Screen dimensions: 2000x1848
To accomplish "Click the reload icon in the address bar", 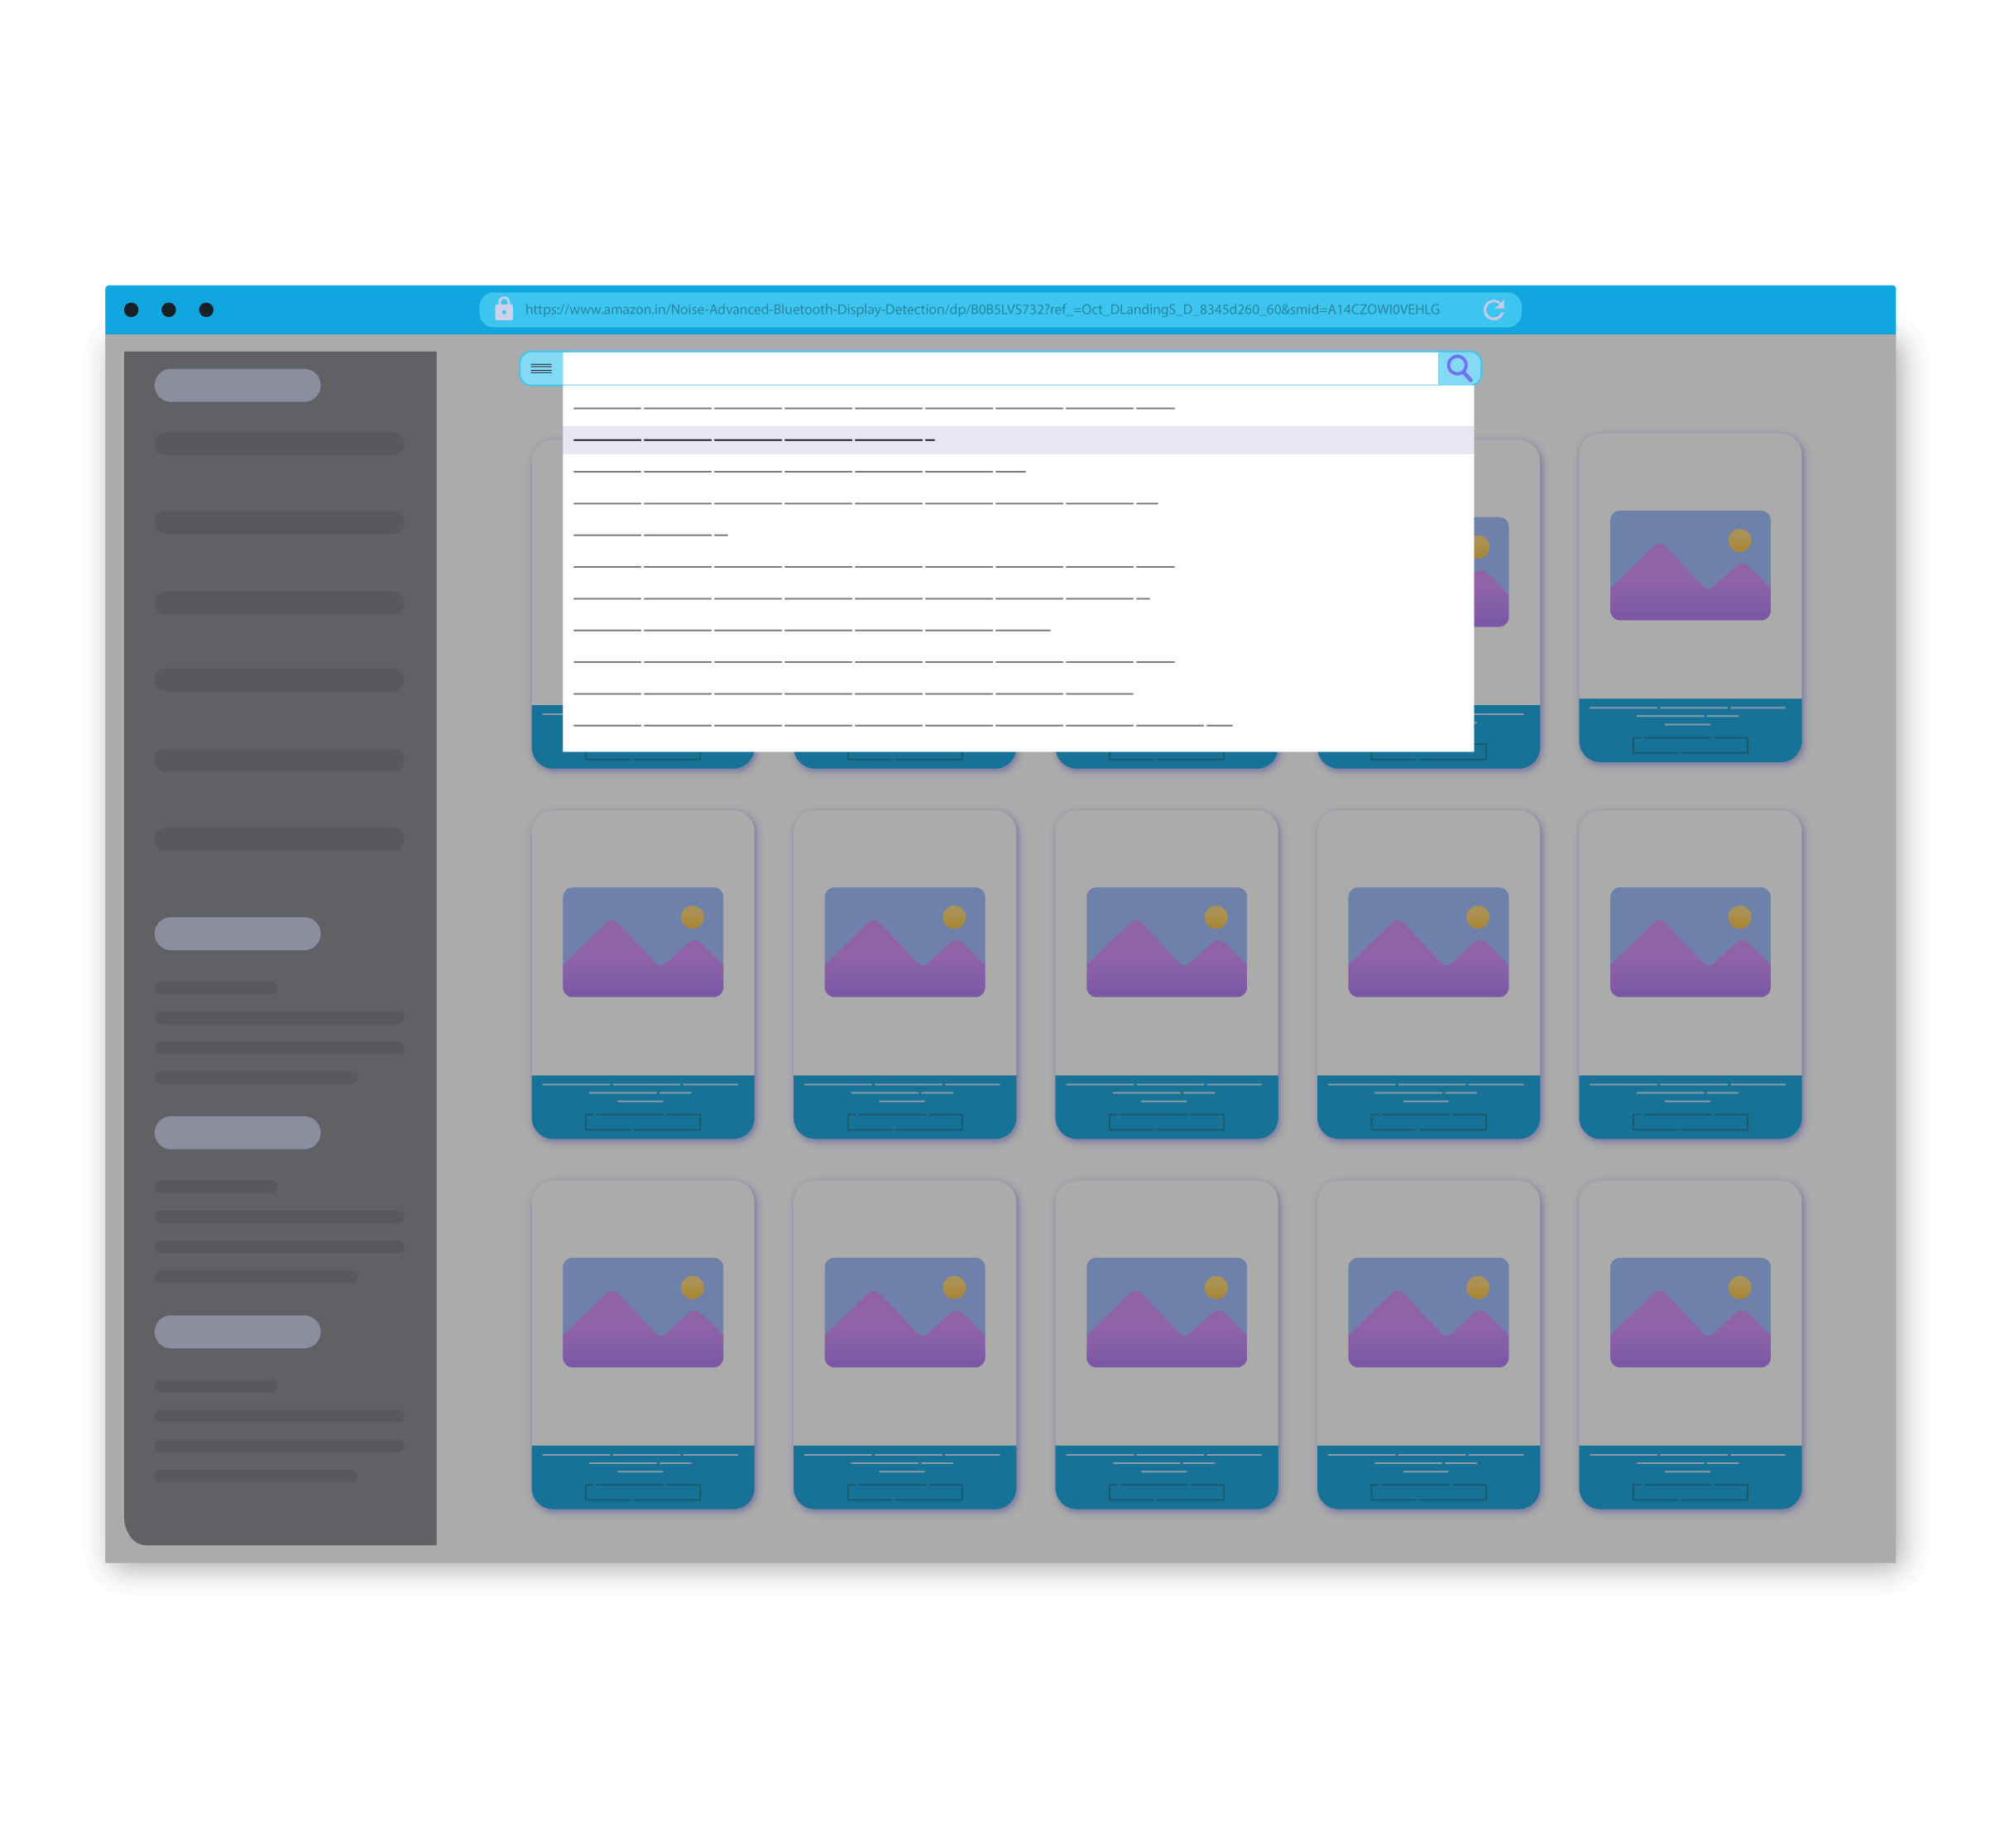I will point(1494,310).
